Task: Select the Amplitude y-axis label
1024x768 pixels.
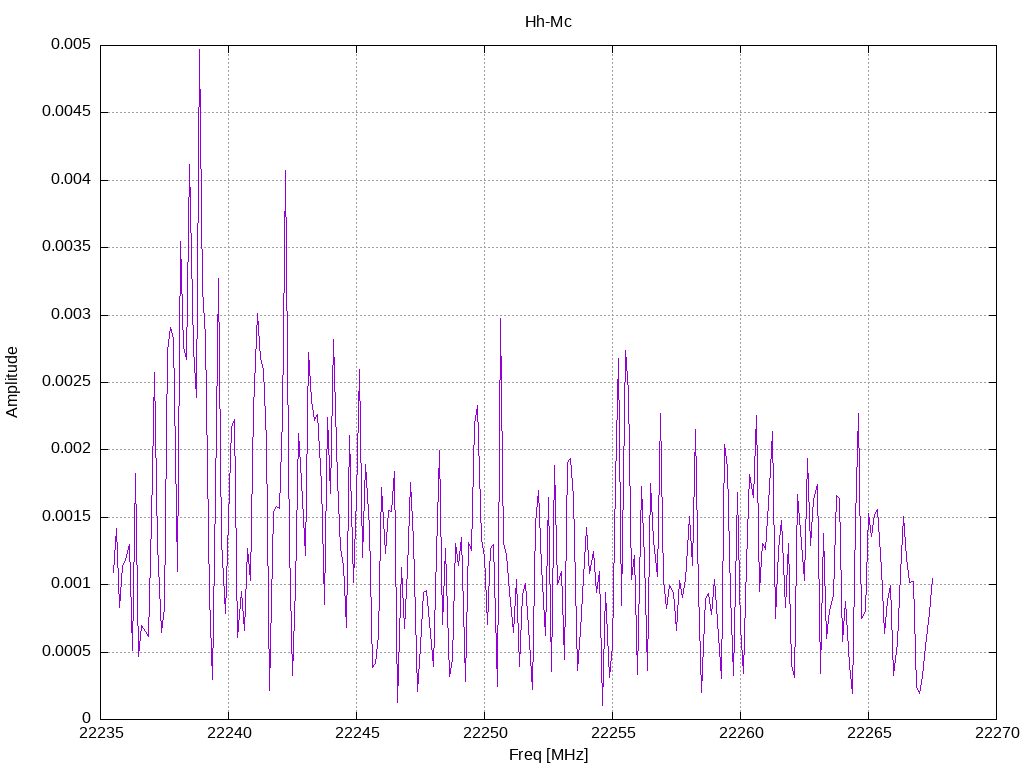Action: tap(13, 382)
